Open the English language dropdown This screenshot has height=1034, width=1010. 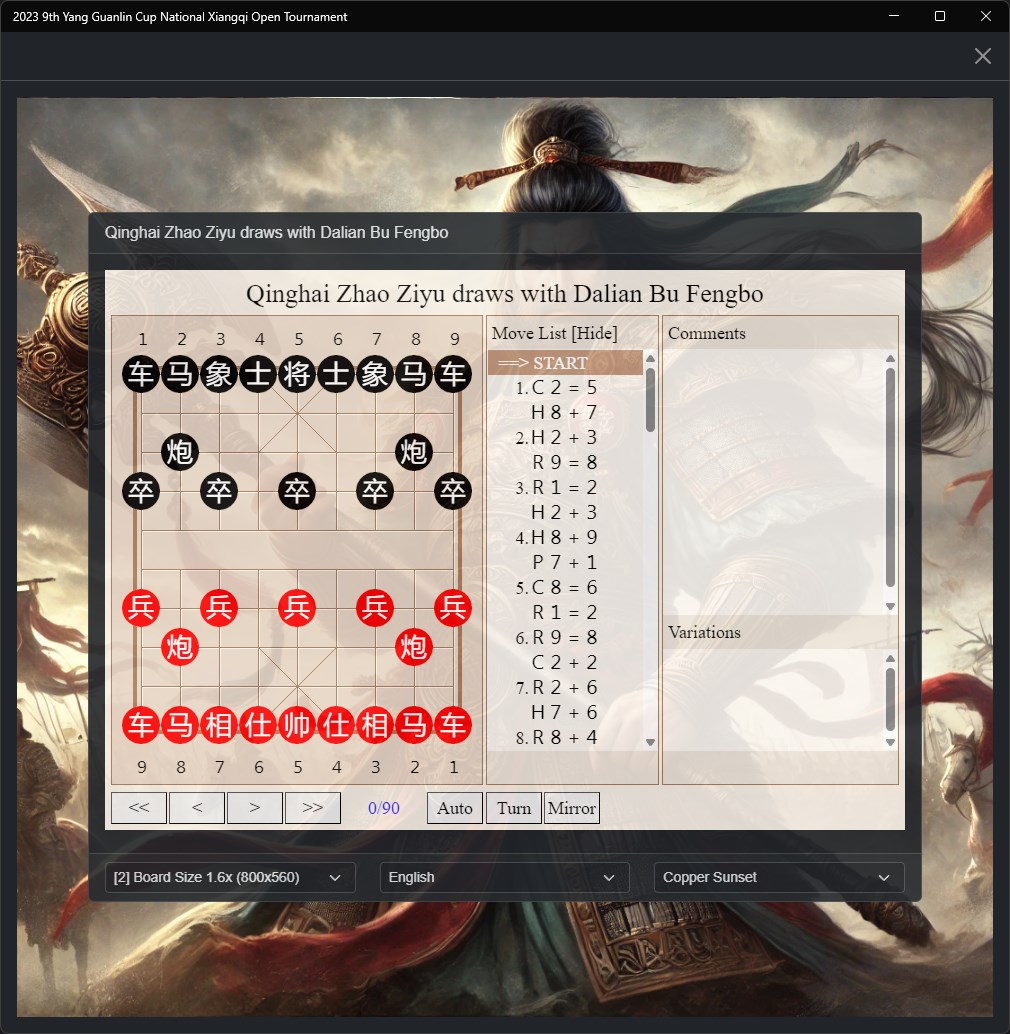pyautogui.click(x=504, y=878)
